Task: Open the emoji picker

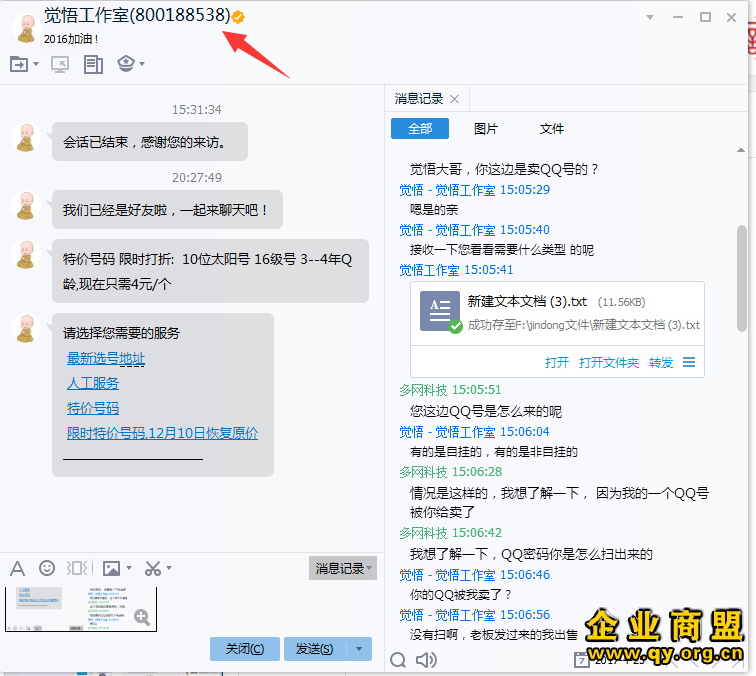Action: tap(47, 568)
